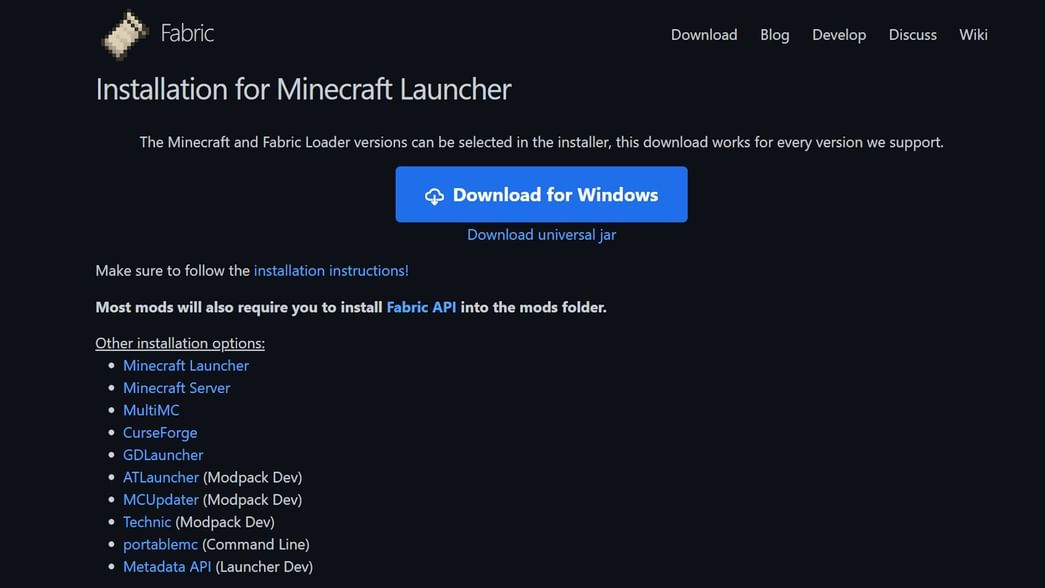The image size is (1045, 588).
Task: Open the portablemc command line option
Action: pos(159,544)
